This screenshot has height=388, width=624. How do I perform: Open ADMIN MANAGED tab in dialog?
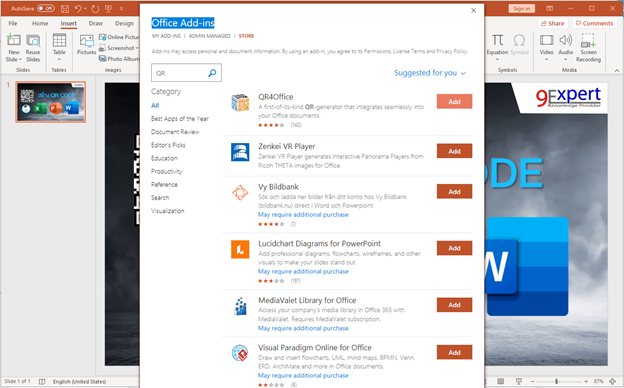(x=210, y=36)
